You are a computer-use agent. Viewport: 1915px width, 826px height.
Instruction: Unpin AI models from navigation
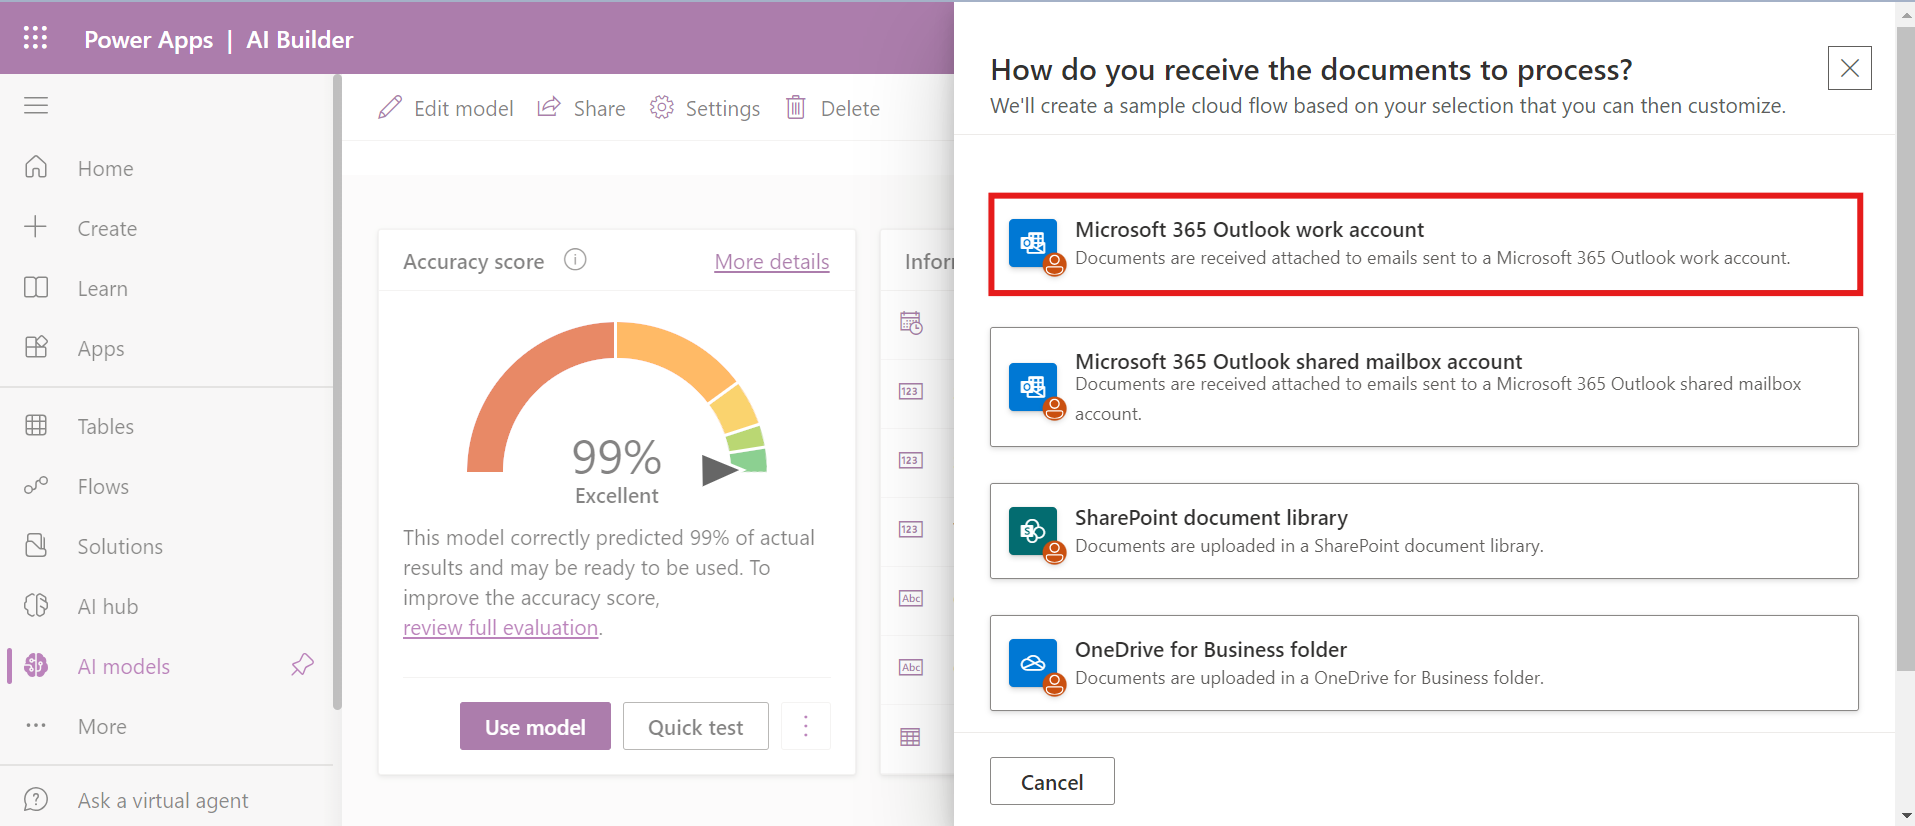(302, 665)
